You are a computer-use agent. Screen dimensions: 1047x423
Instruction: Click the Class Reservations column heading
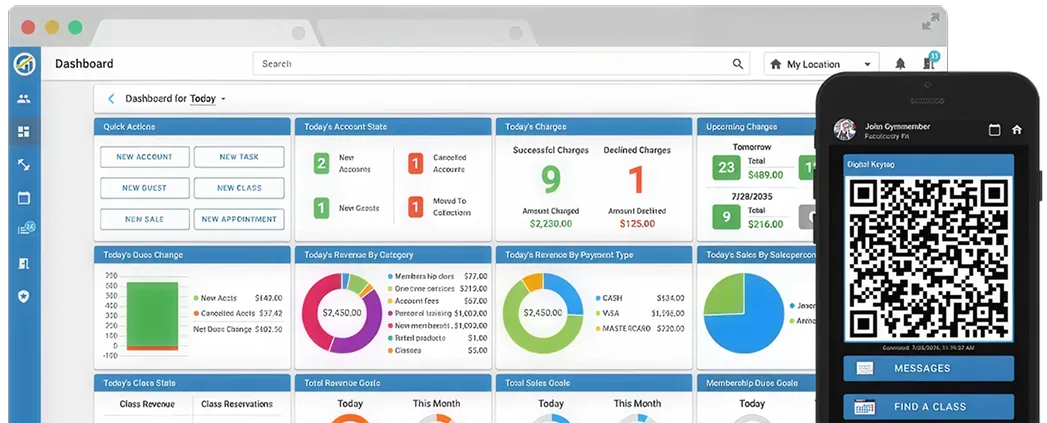(237, 404)
